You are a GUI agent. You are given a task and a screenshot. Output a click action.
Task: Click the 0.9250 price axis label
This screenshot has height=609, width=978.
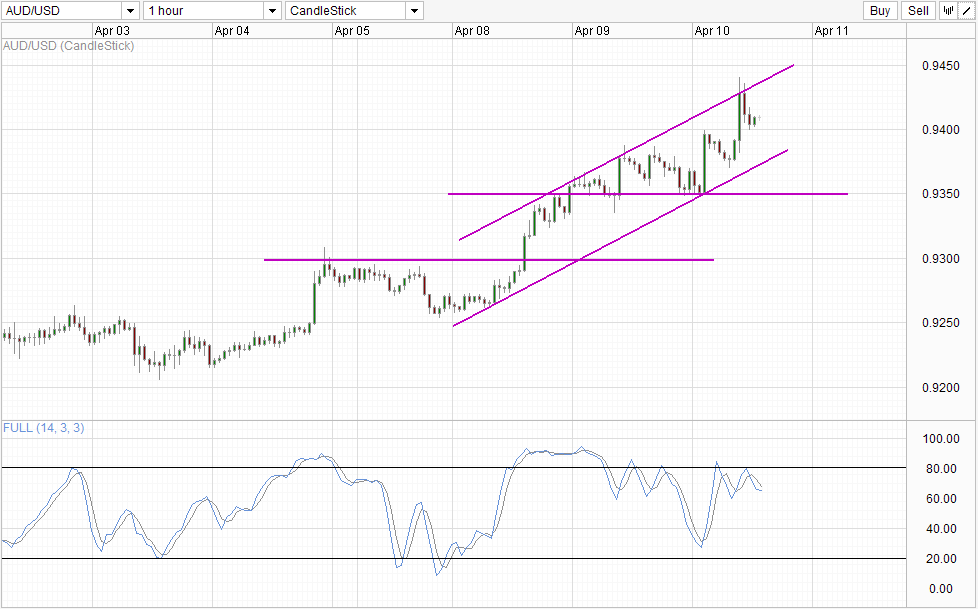[x=941, y=323]
